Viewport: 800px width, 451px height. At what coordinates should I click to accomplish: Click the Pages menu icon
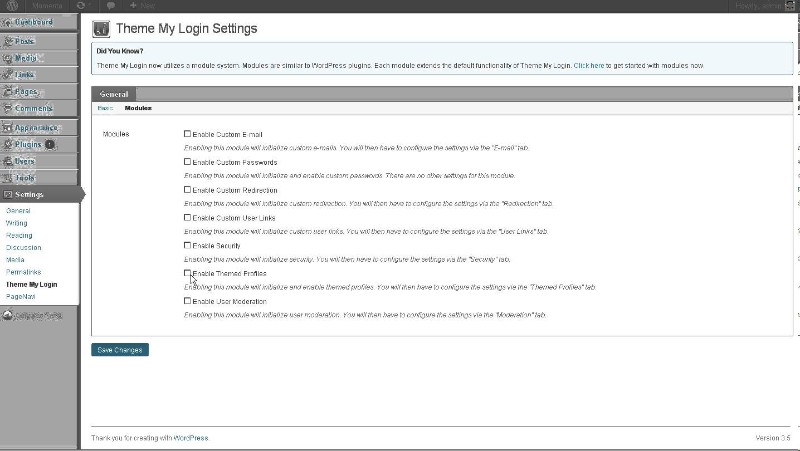(7, 92)
